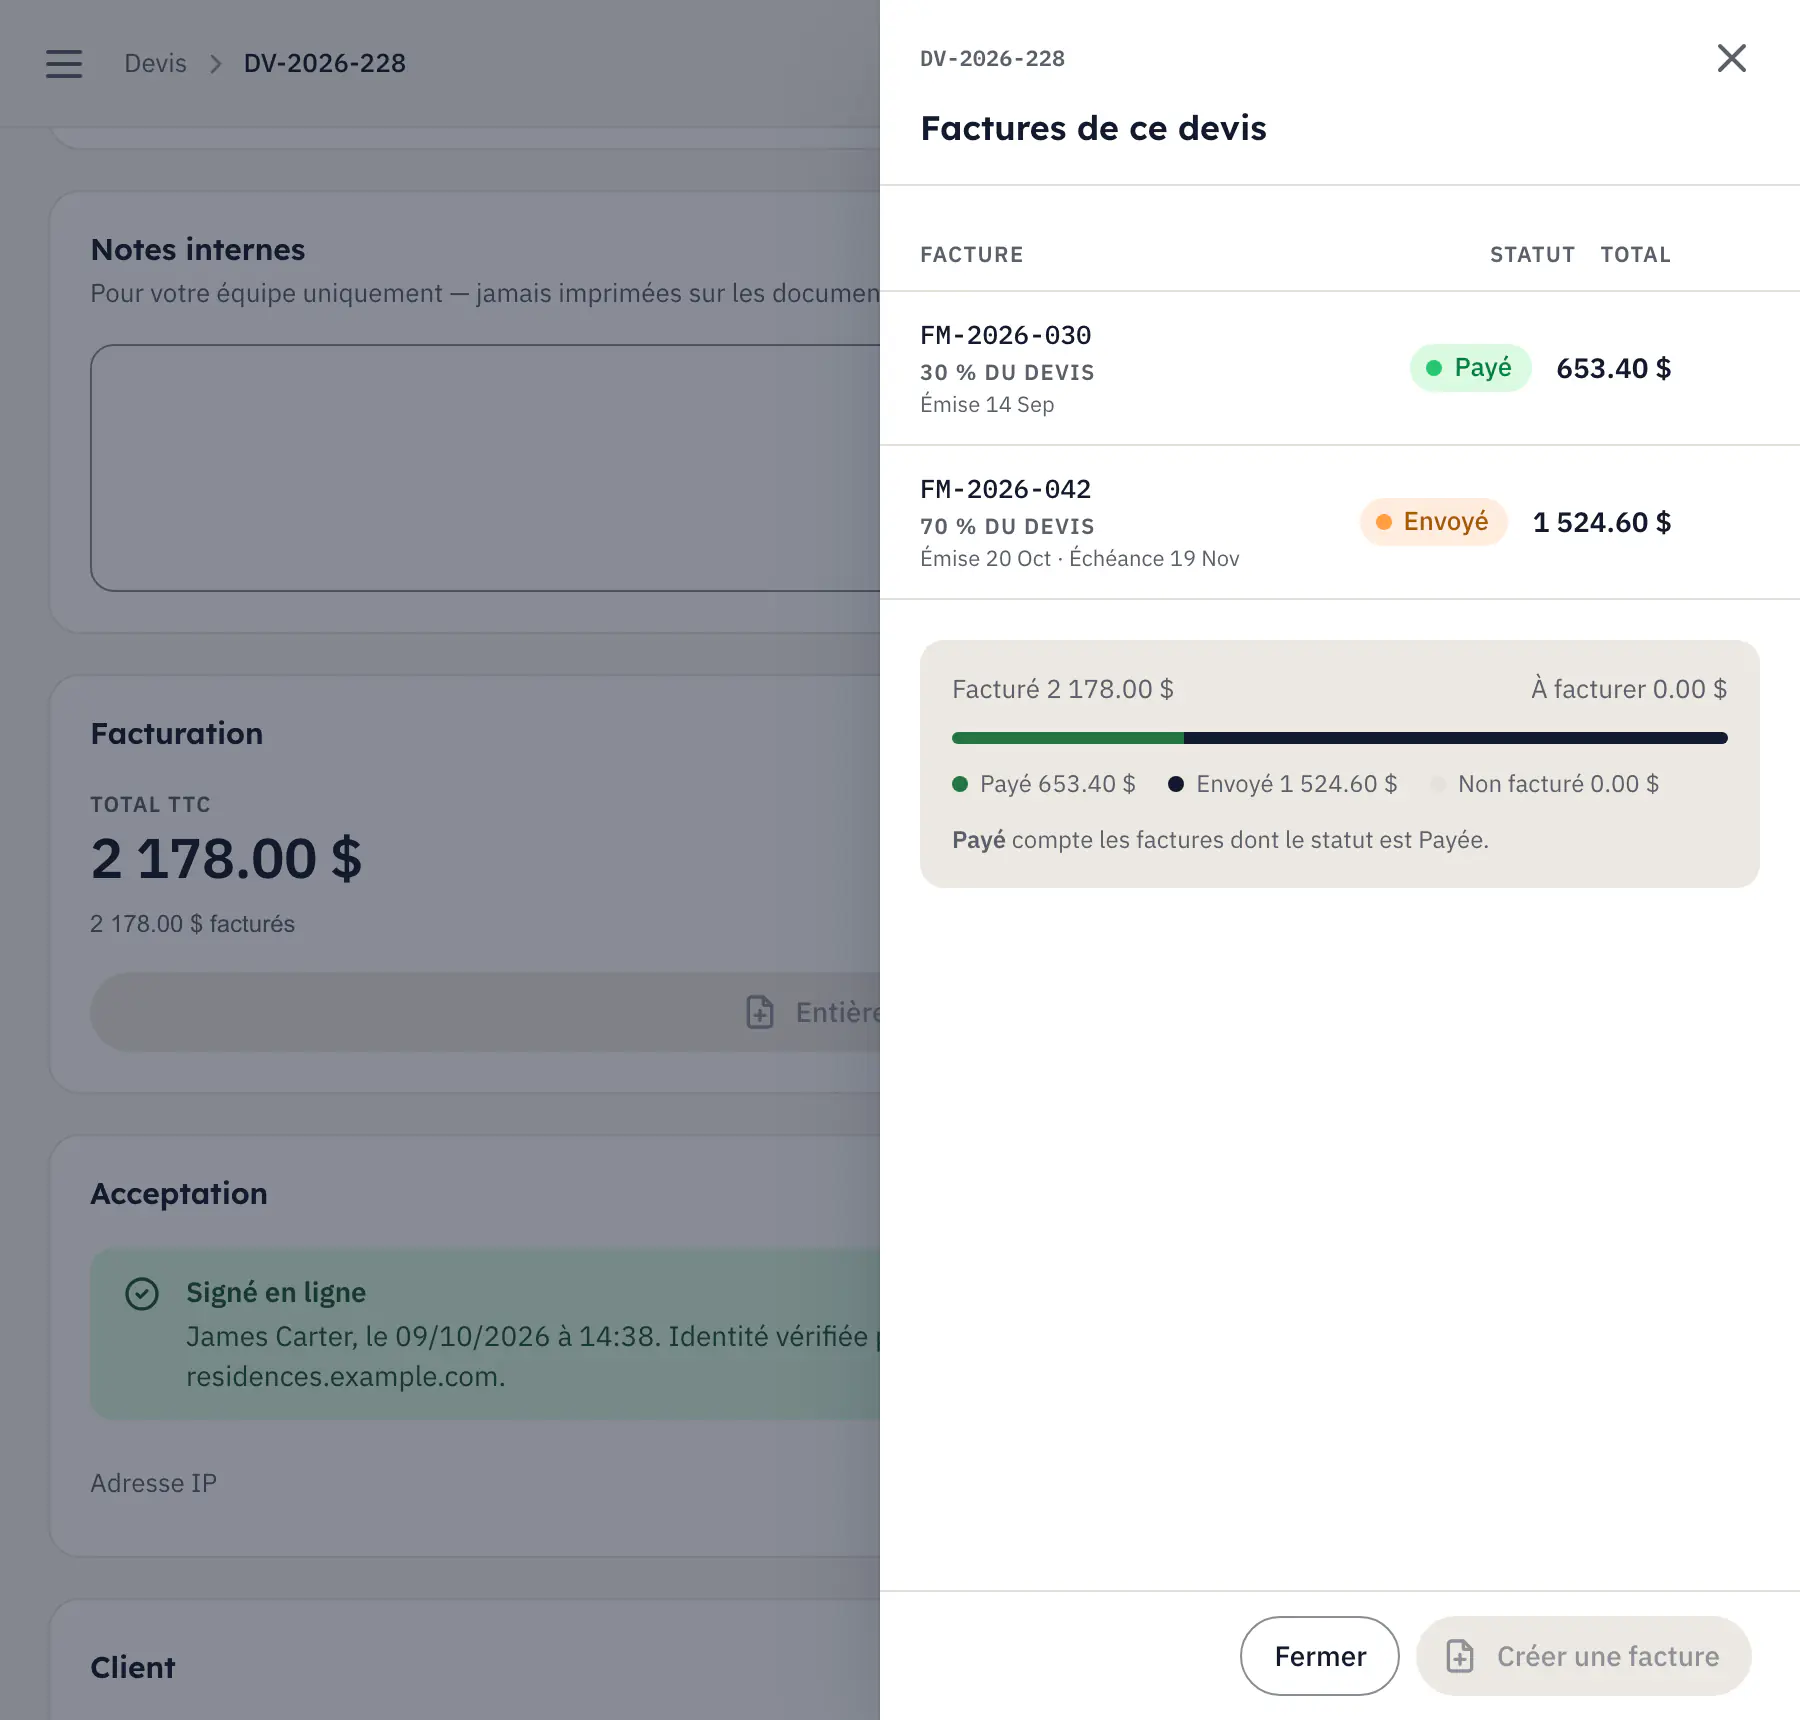Click the Adresse IP label

tap(153, 1483)
